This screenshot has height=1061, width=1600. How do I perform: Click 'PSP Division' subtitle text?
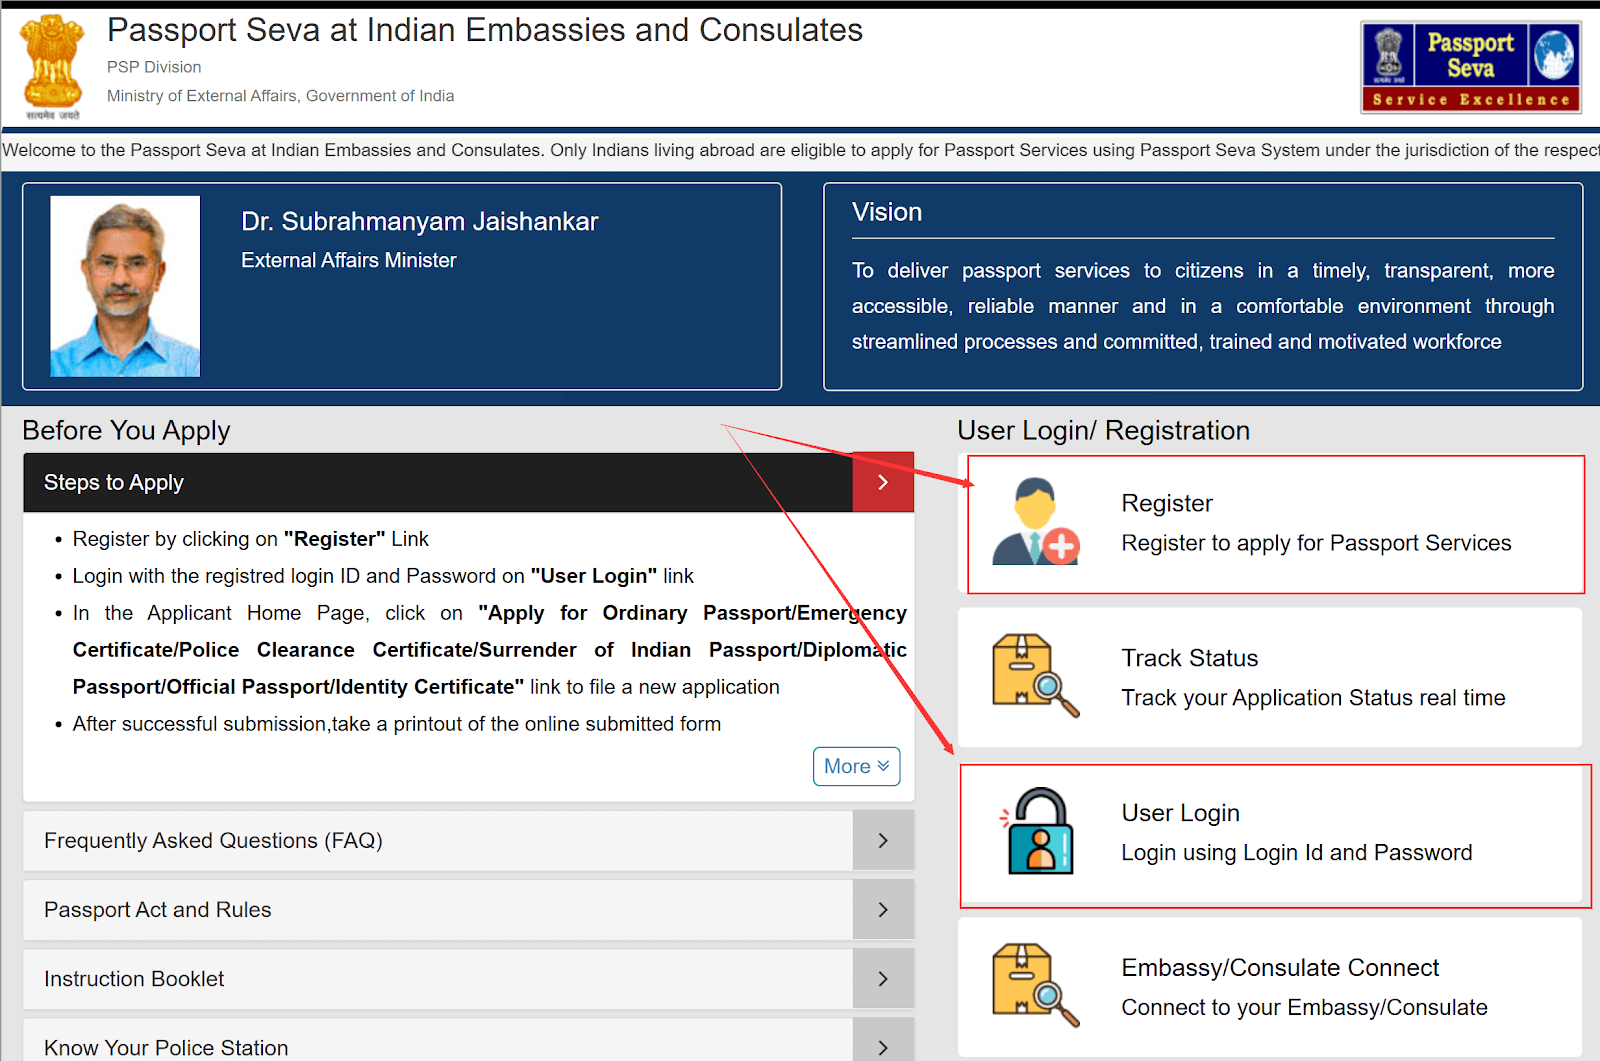click(x=154, y=67)
